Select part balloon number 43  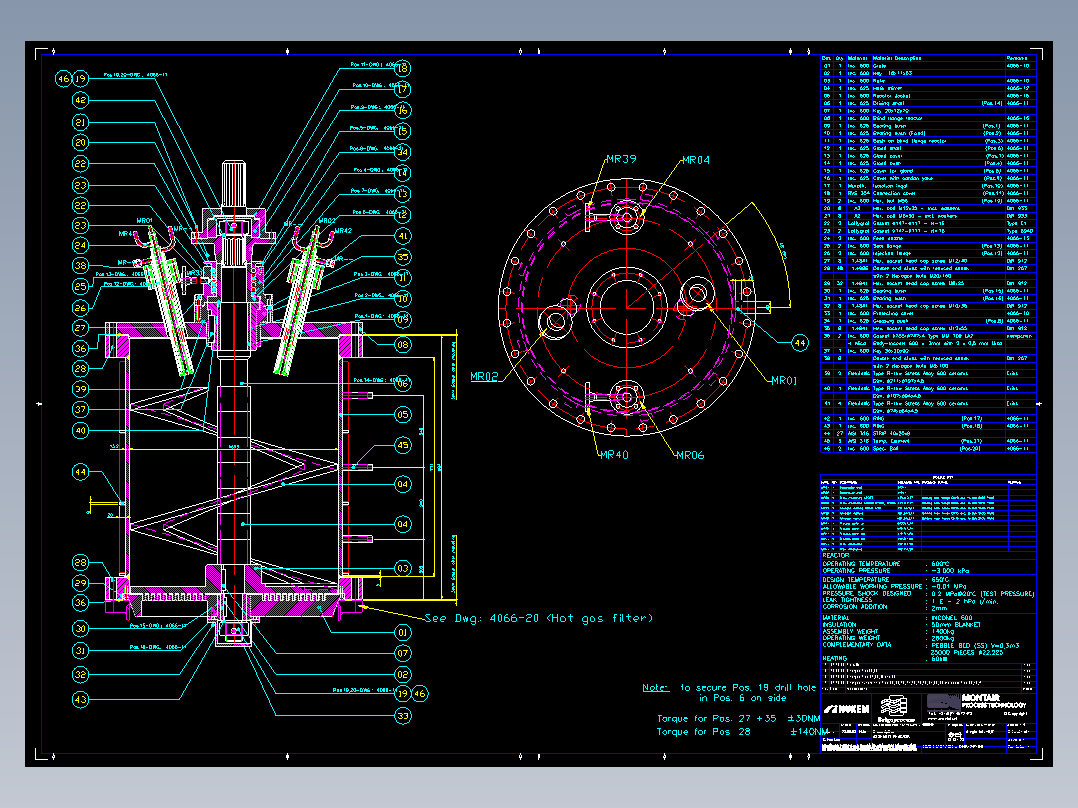click(80, 699)
